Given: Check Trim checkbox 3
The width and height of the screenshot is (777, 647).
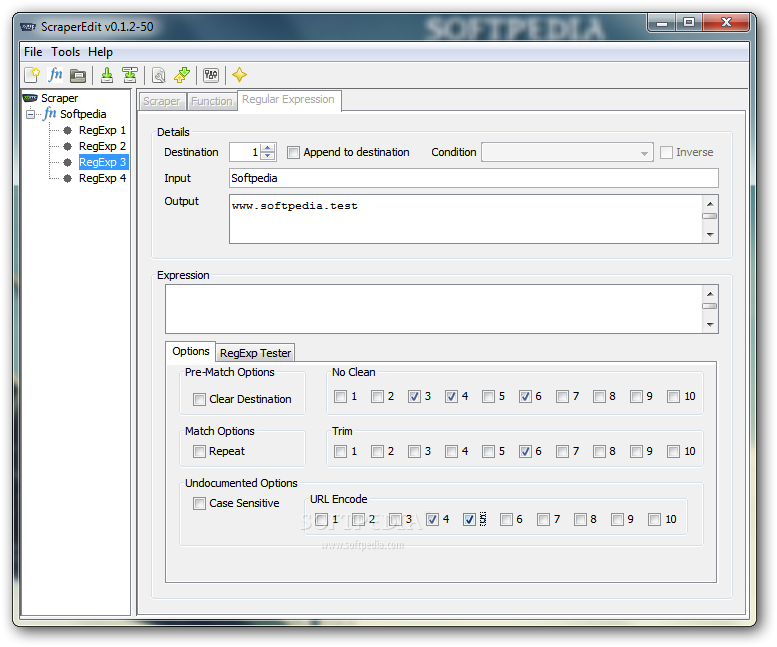Looking at the screenshot, I should click(x=414, y=451).
